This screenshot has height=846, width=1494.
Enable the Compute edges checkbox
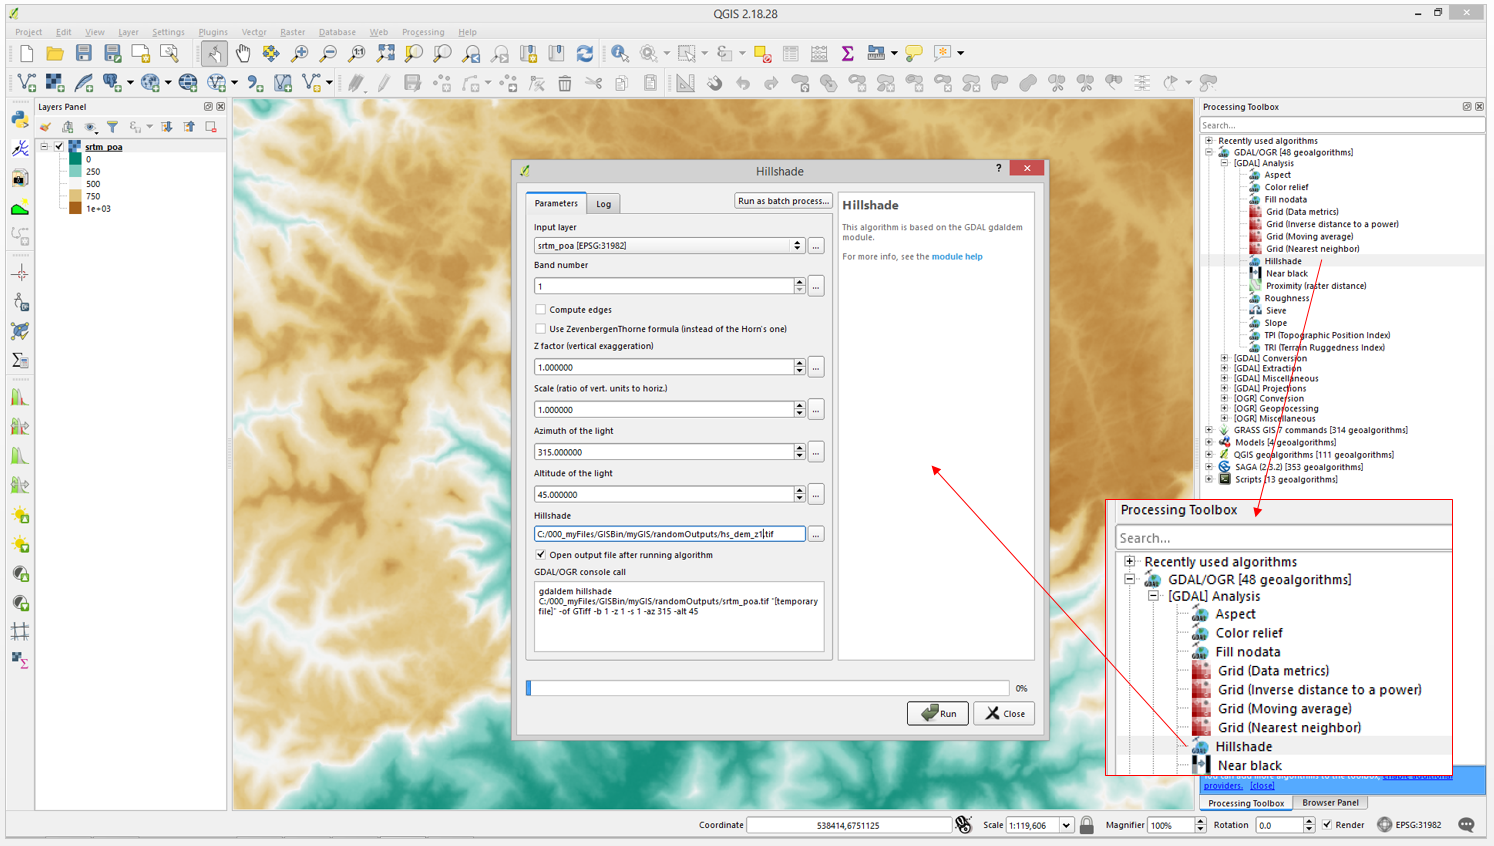pos(541,310)
